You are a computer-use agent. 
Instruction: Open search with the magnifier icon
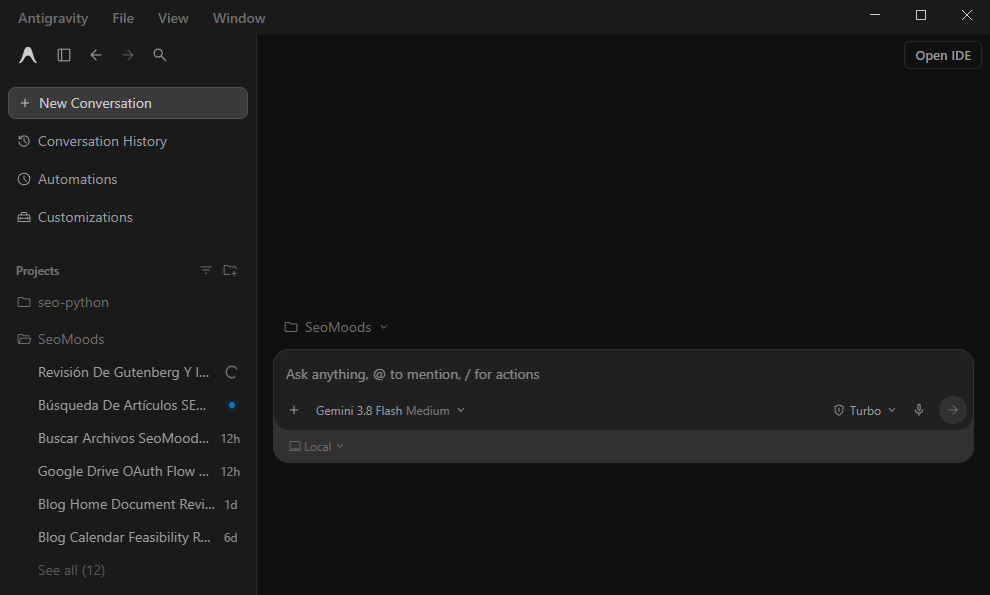click(160, 56)
